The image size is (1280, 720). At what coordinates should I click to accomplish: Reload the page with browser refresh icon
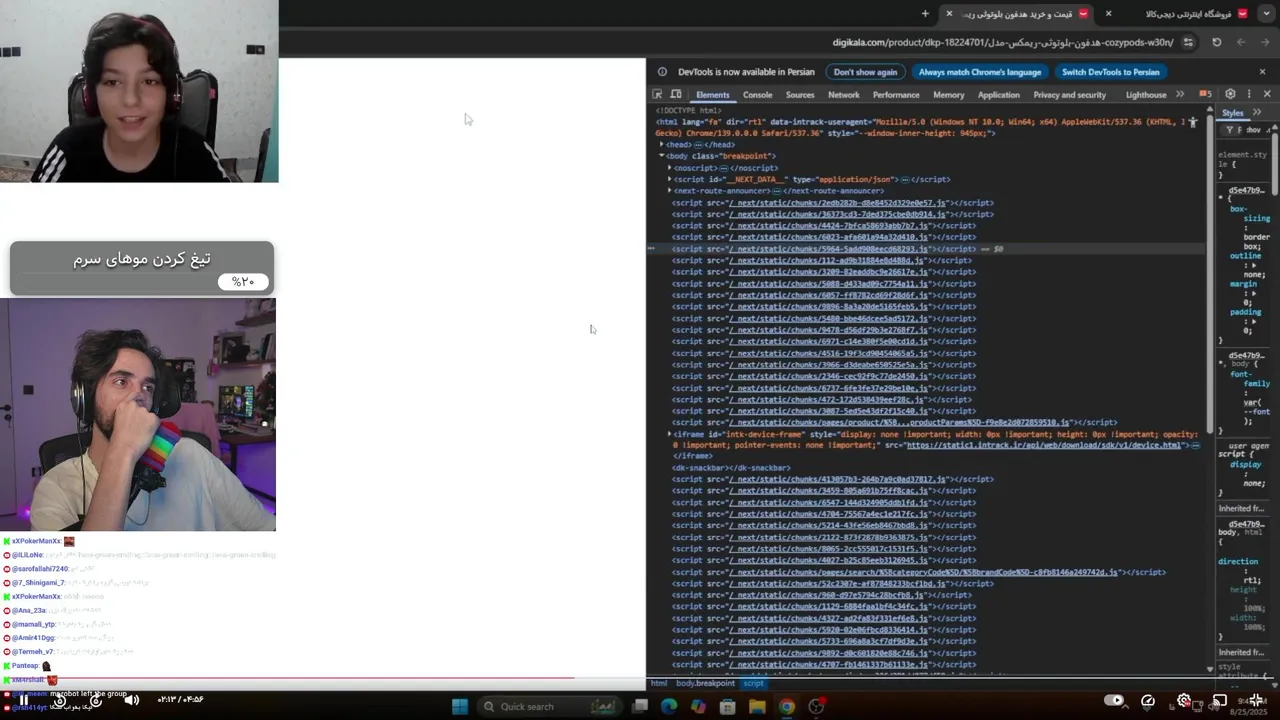point(1216,43)
